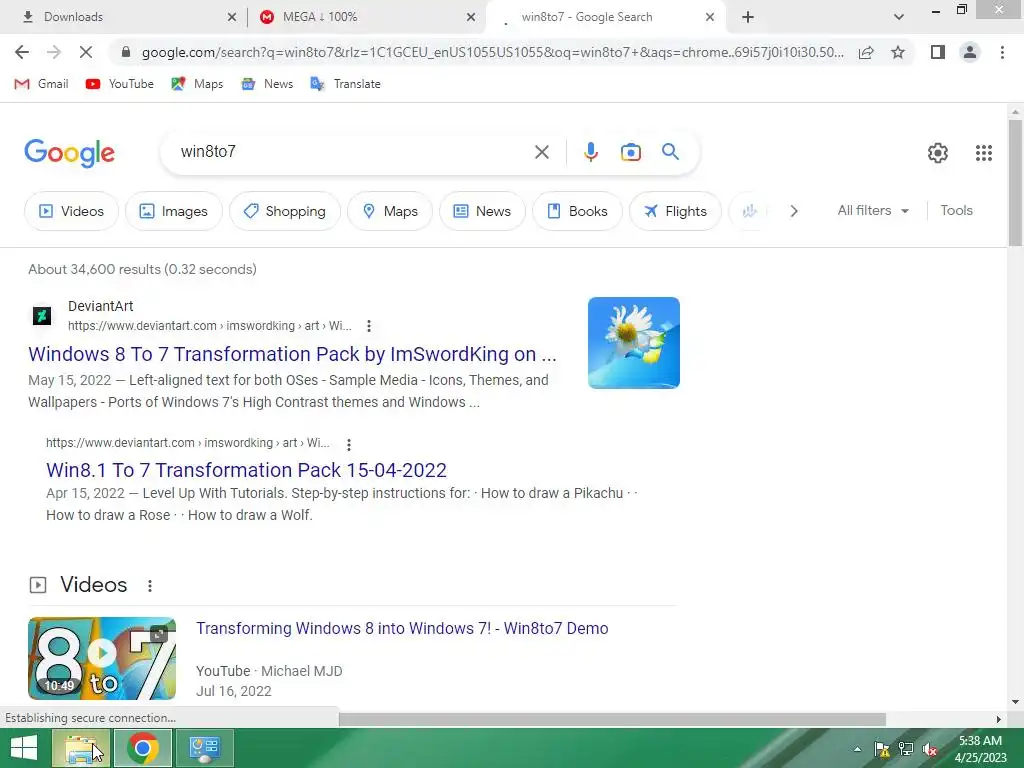Open Google quick settings gear
The image size is (1024, 768).
point(938,153)
